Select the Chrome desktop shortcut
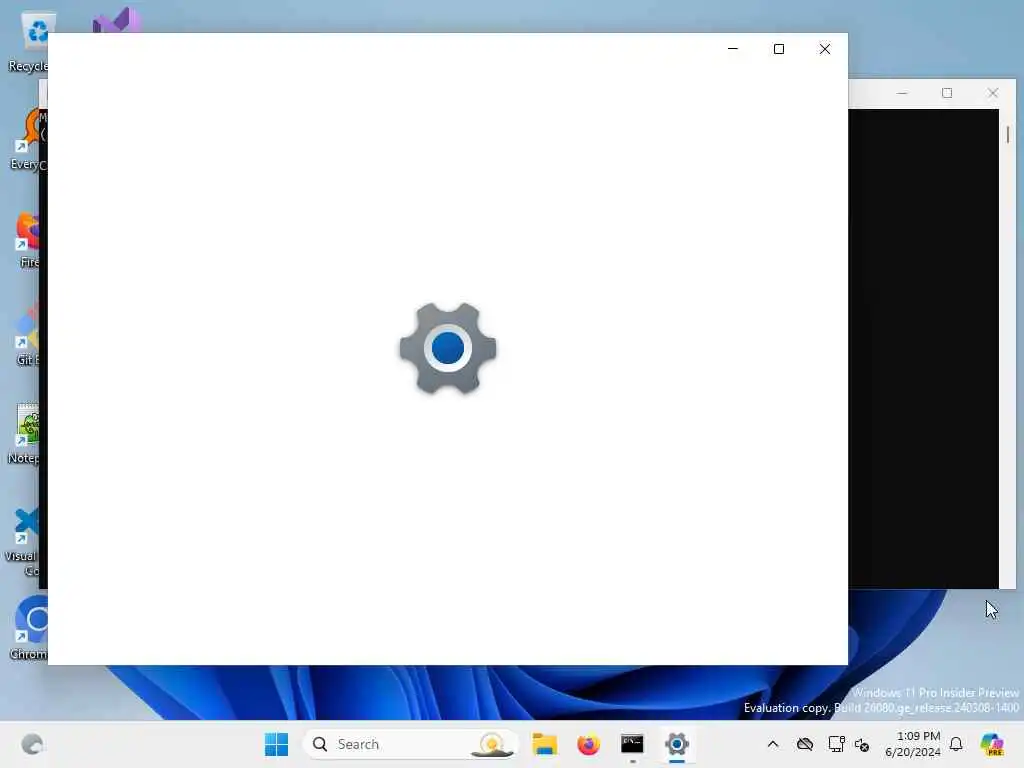This screenshot has width=1024, height=768. (x=27, y=628)
